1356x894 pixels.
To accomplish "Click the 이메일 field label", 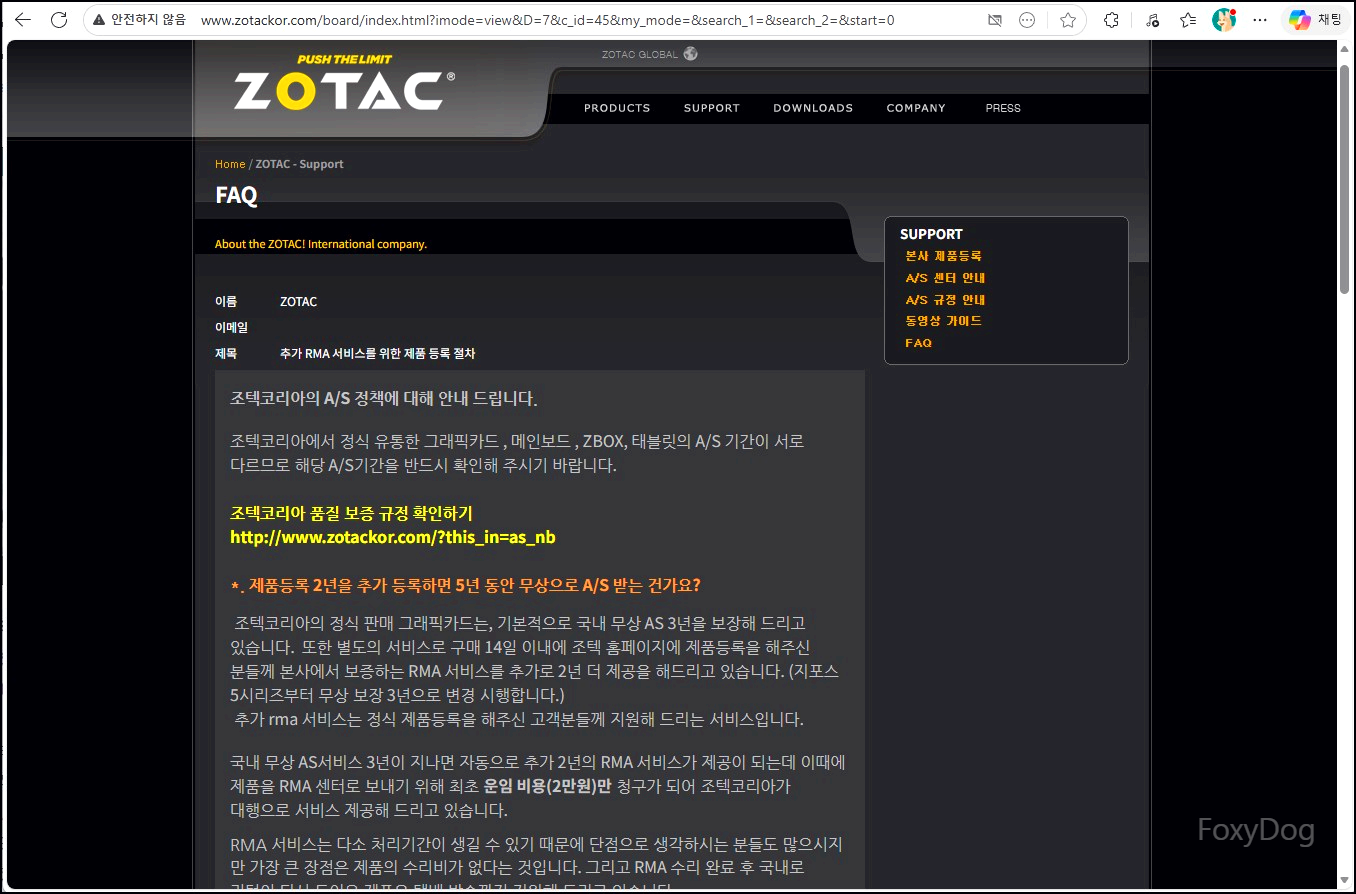I will [231, 327].
